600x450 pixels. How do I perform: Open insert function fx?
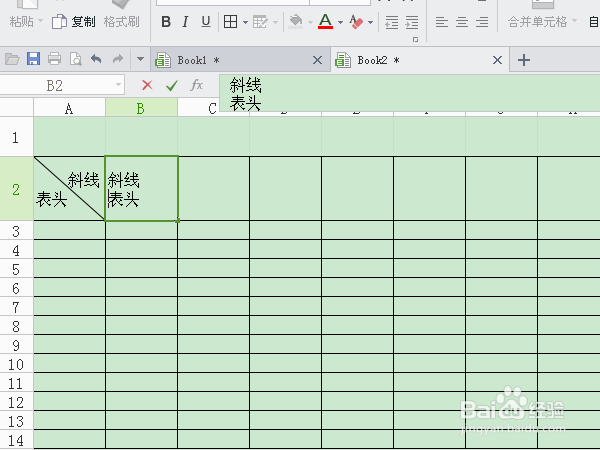[x=196, y=85]
